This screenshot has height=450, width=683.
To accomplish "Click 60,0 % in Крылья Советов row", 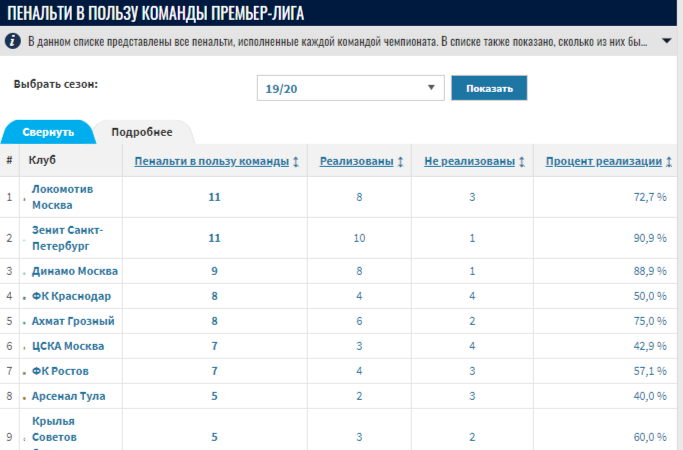I will point(650,437).
